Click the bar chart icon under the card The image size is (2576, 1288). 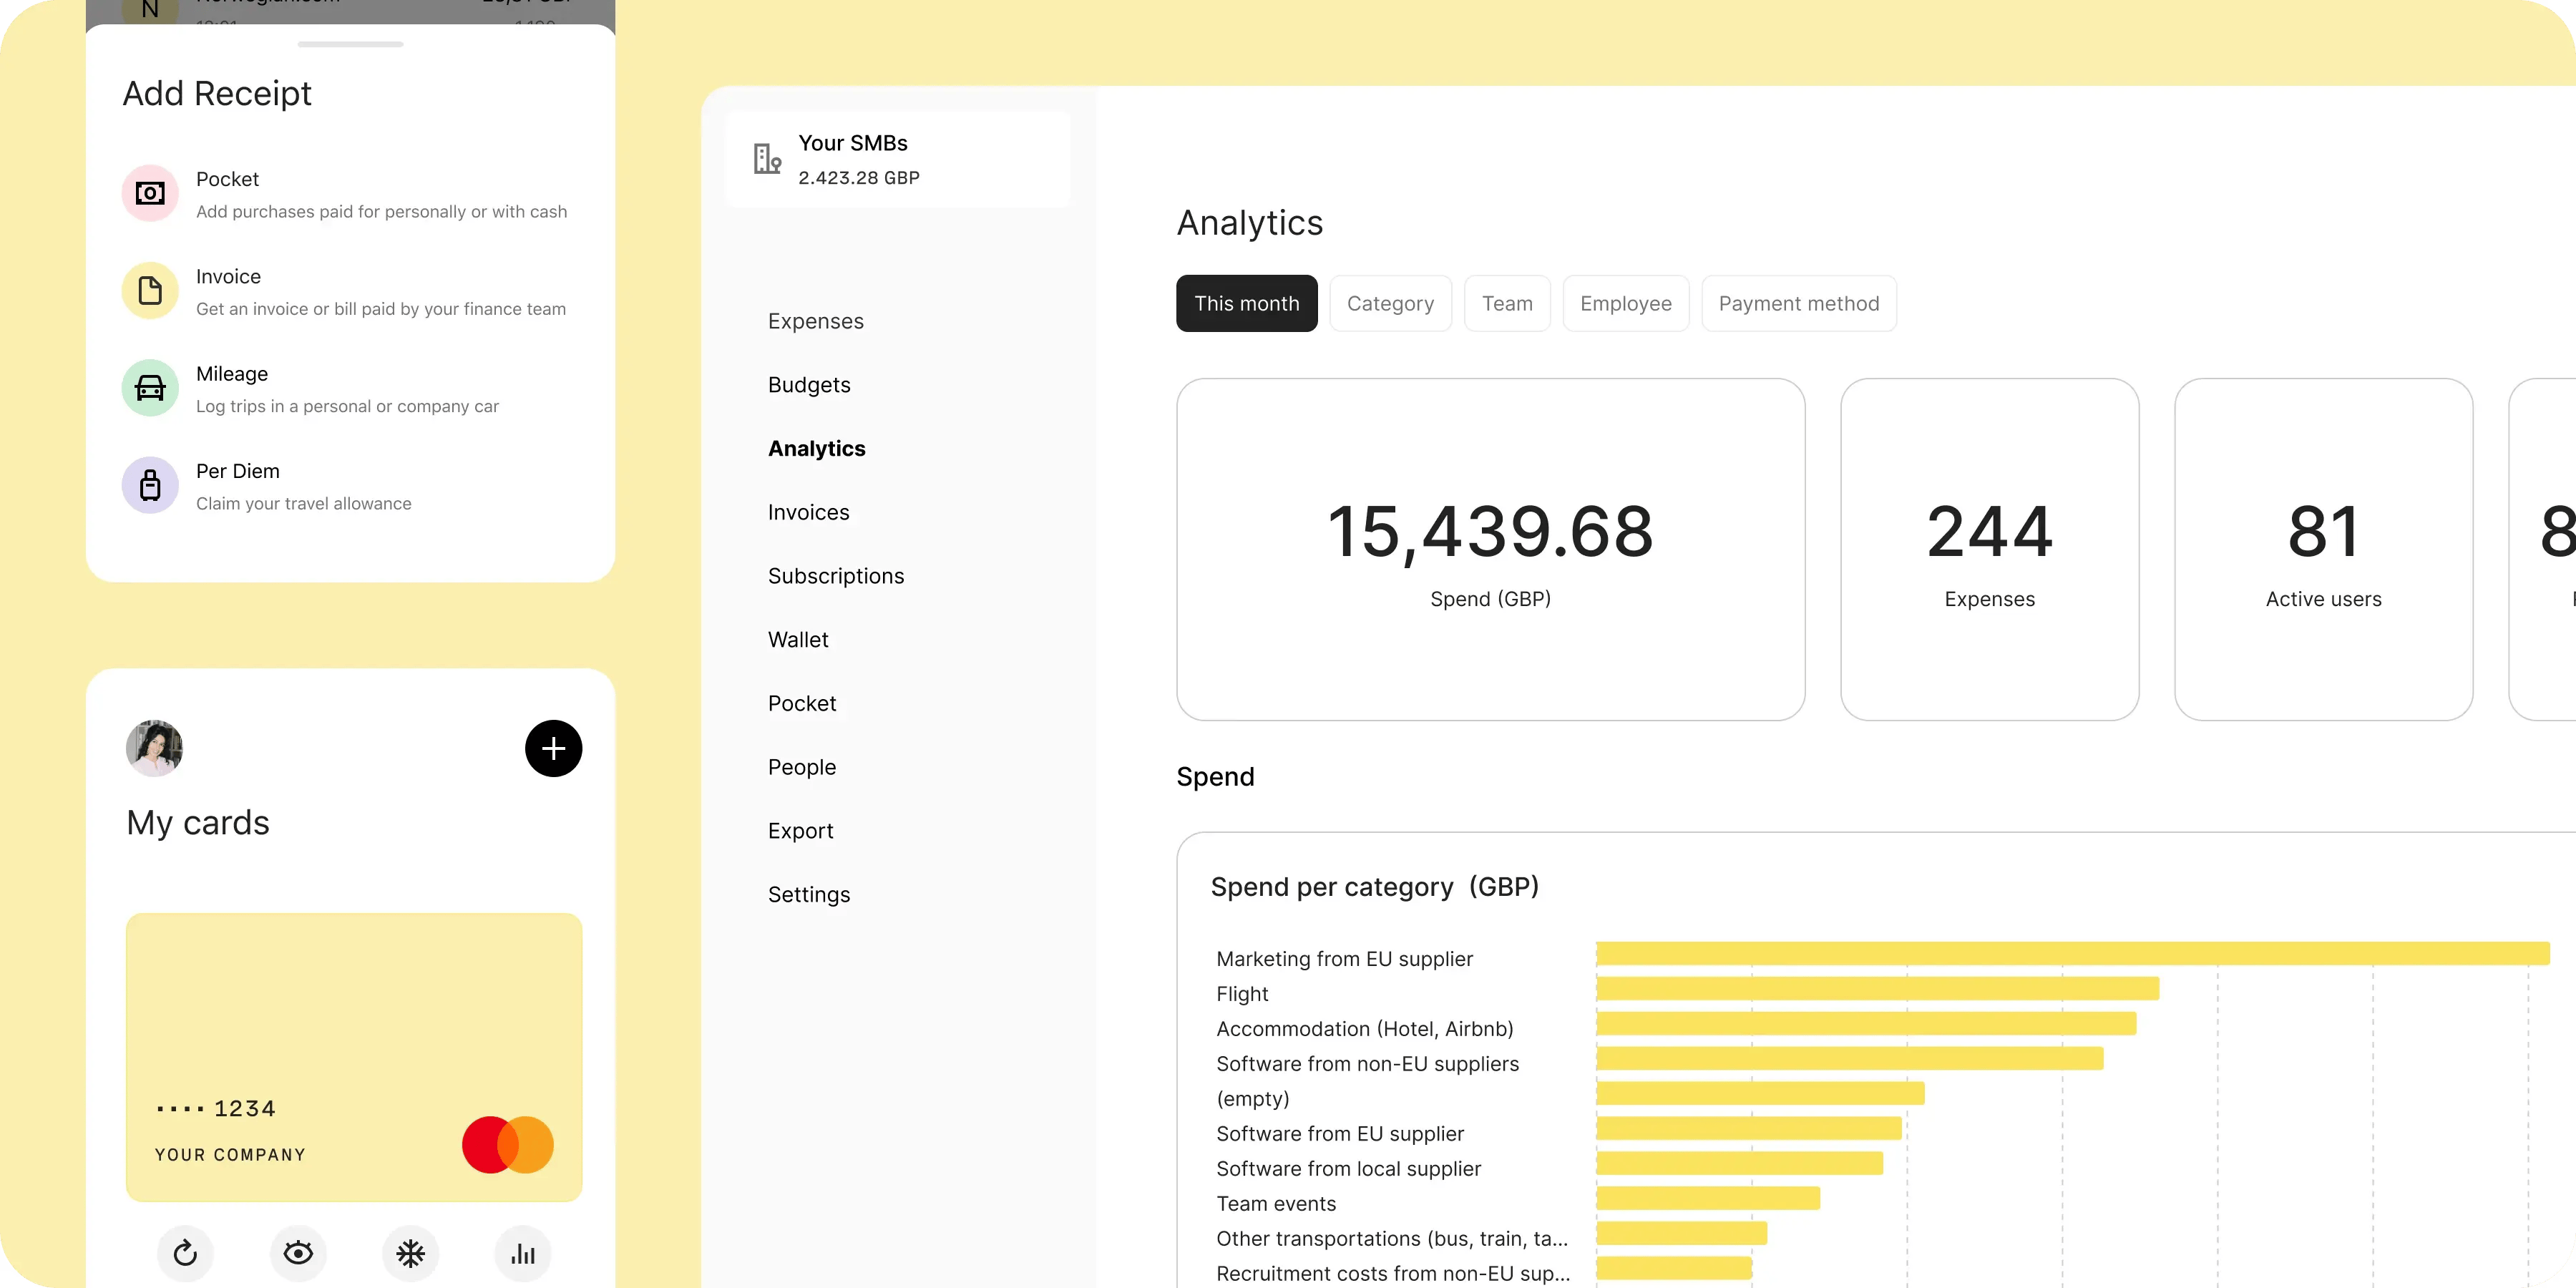523,1253
